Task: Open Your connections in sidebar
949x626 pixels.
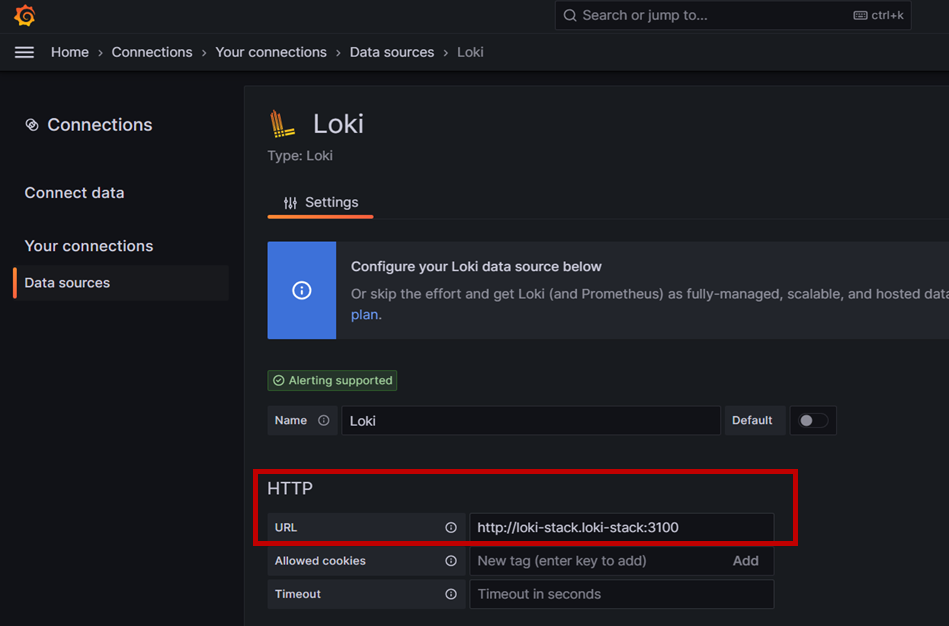Action: coord(89,246)
